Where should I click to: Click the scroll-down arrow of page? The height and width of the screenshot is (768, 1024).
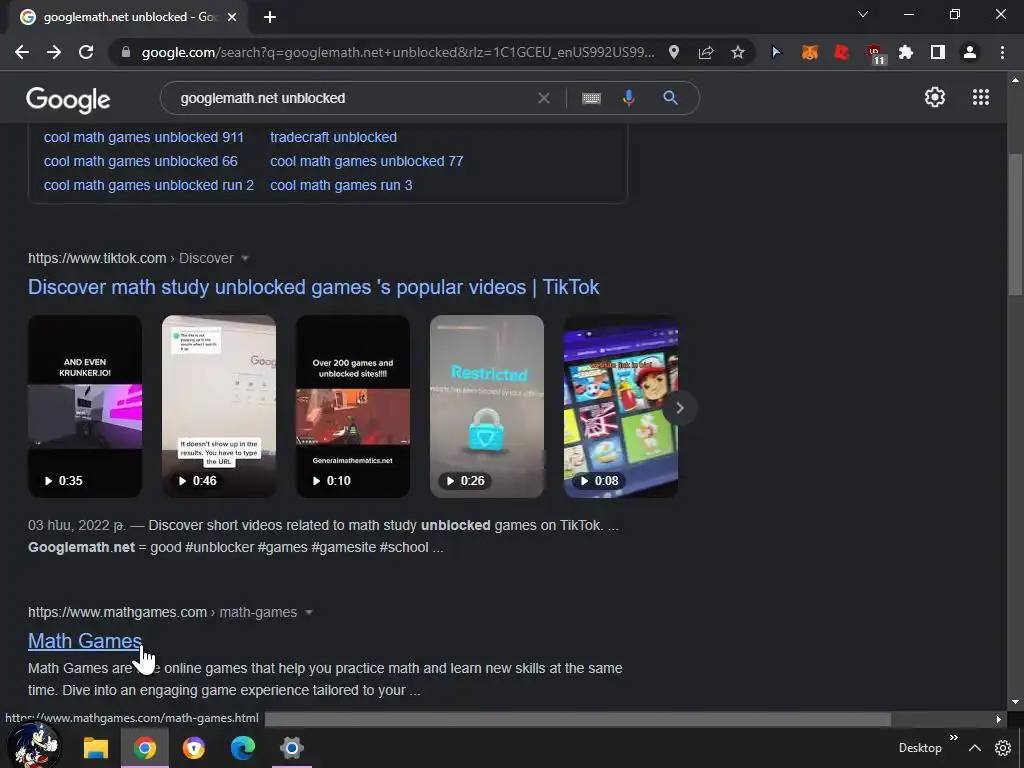pos(1015,703)
